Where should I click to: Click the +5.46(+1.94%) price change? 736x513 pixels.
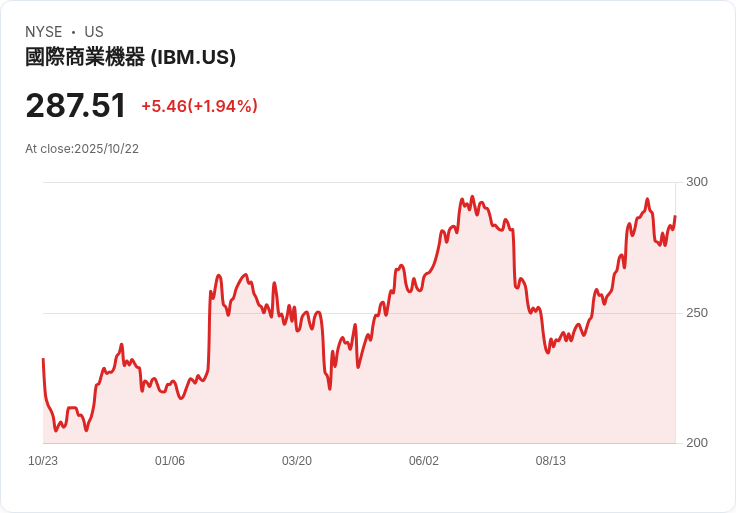[x=199, y=106]
